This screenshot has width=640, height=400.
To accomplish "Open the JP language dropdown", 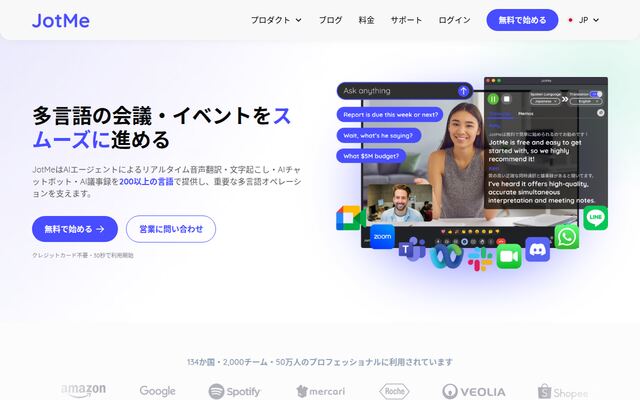I will point(589,20).
